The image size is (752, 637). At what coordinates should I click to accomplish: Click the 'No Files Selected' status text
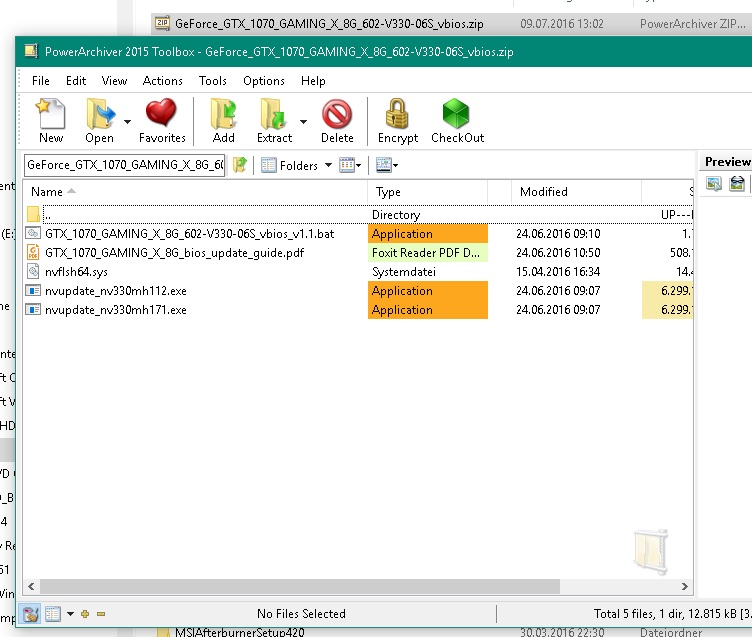pyautogui.click(x=301, y=614)
